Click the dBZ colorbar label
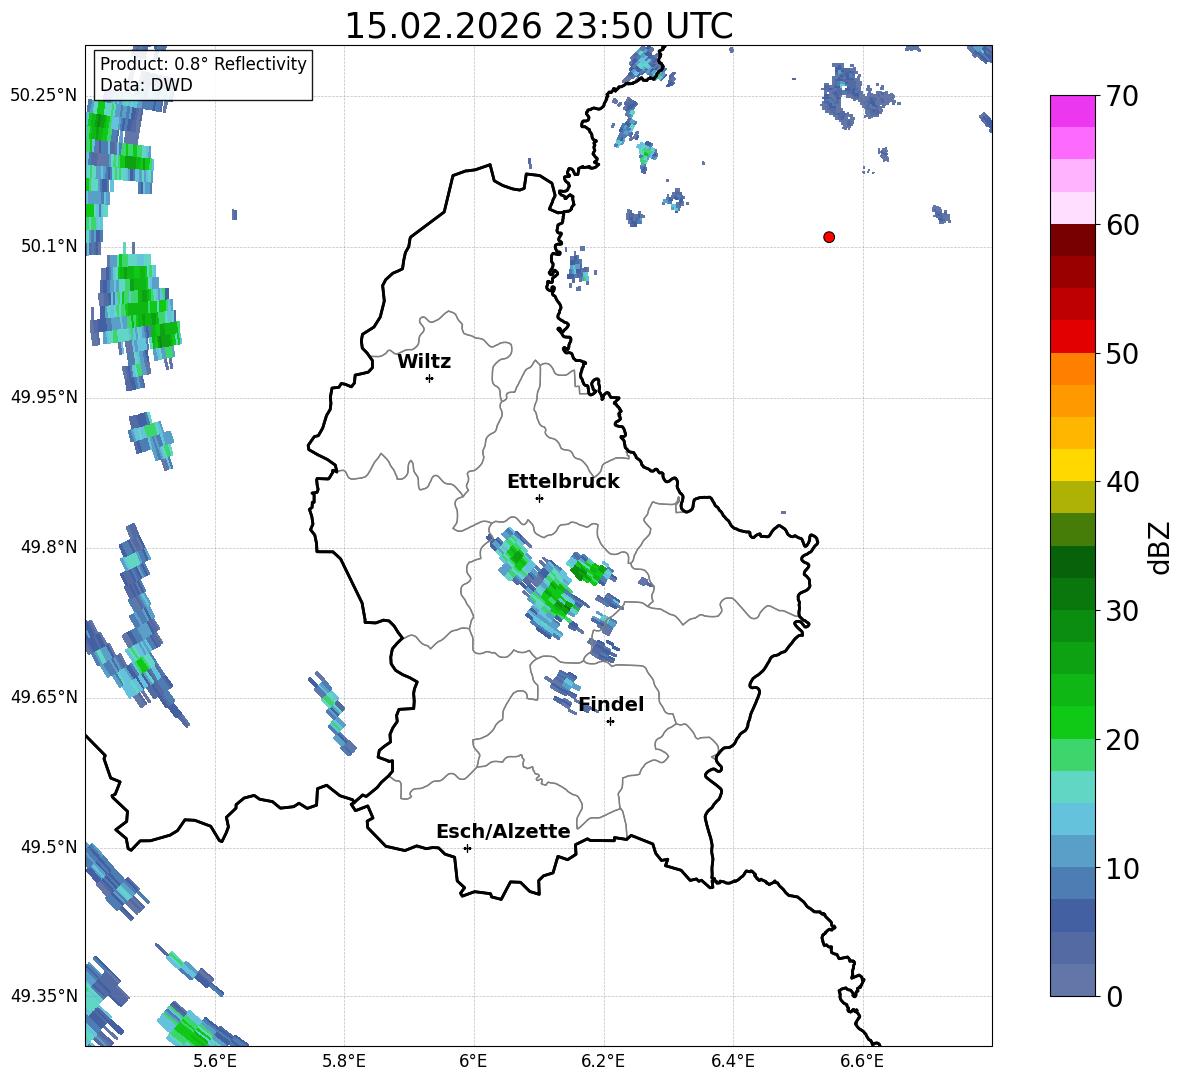Viewport: 1184px width, 1081px height. 1158,547
